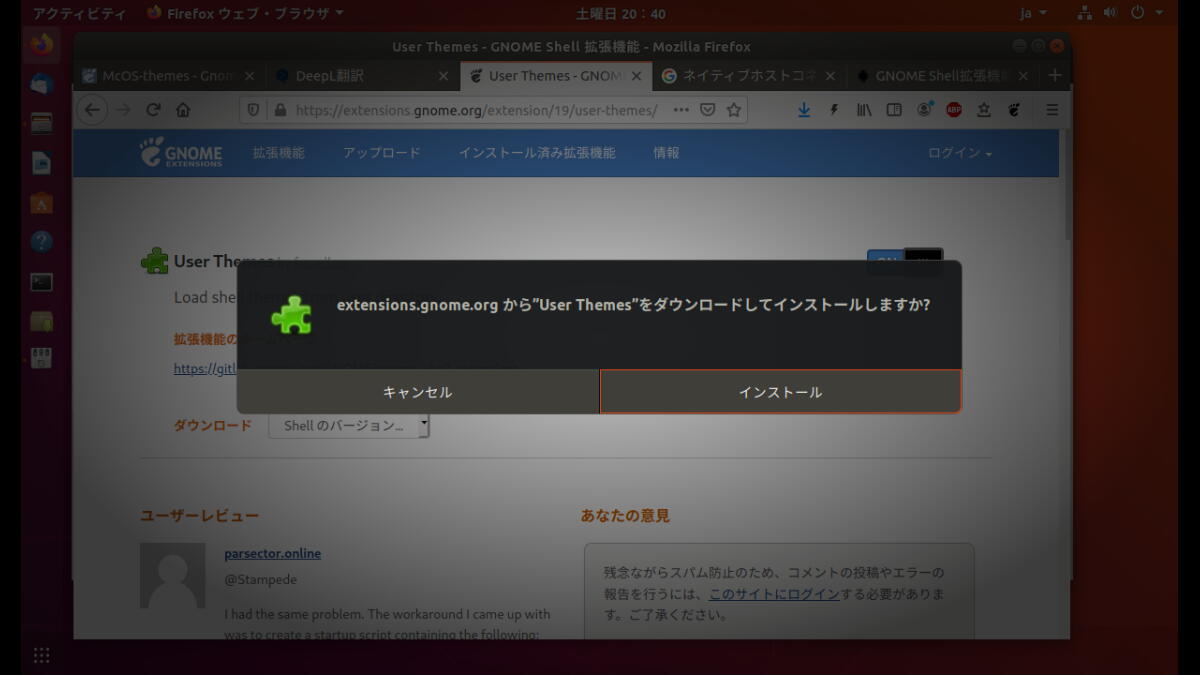Screen dimensions: 1200x675
Task: Open Ubuntu Software from the dock
Action: click(x=41, y=203)
